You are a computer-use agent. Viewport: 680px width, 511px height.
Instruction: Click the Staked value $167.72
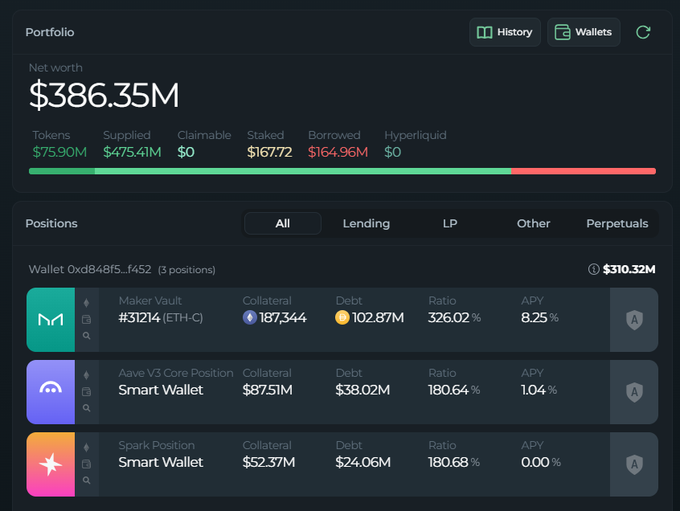point(269,152)
